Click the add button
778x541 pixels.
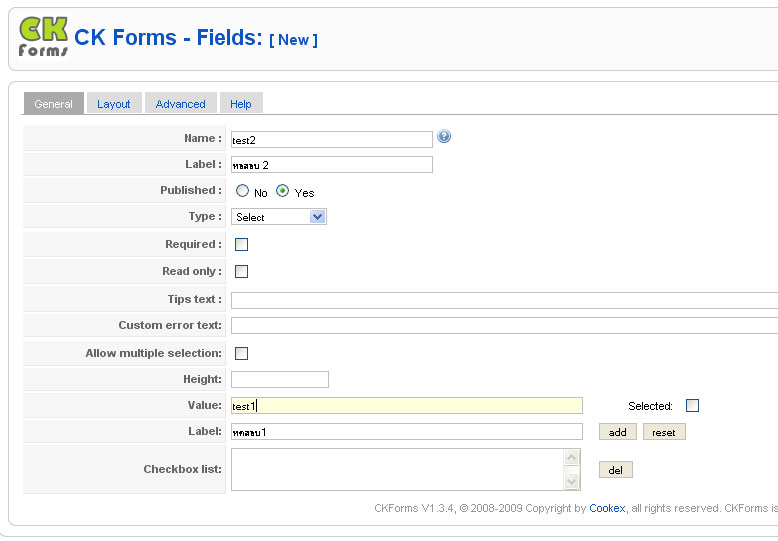618,432
